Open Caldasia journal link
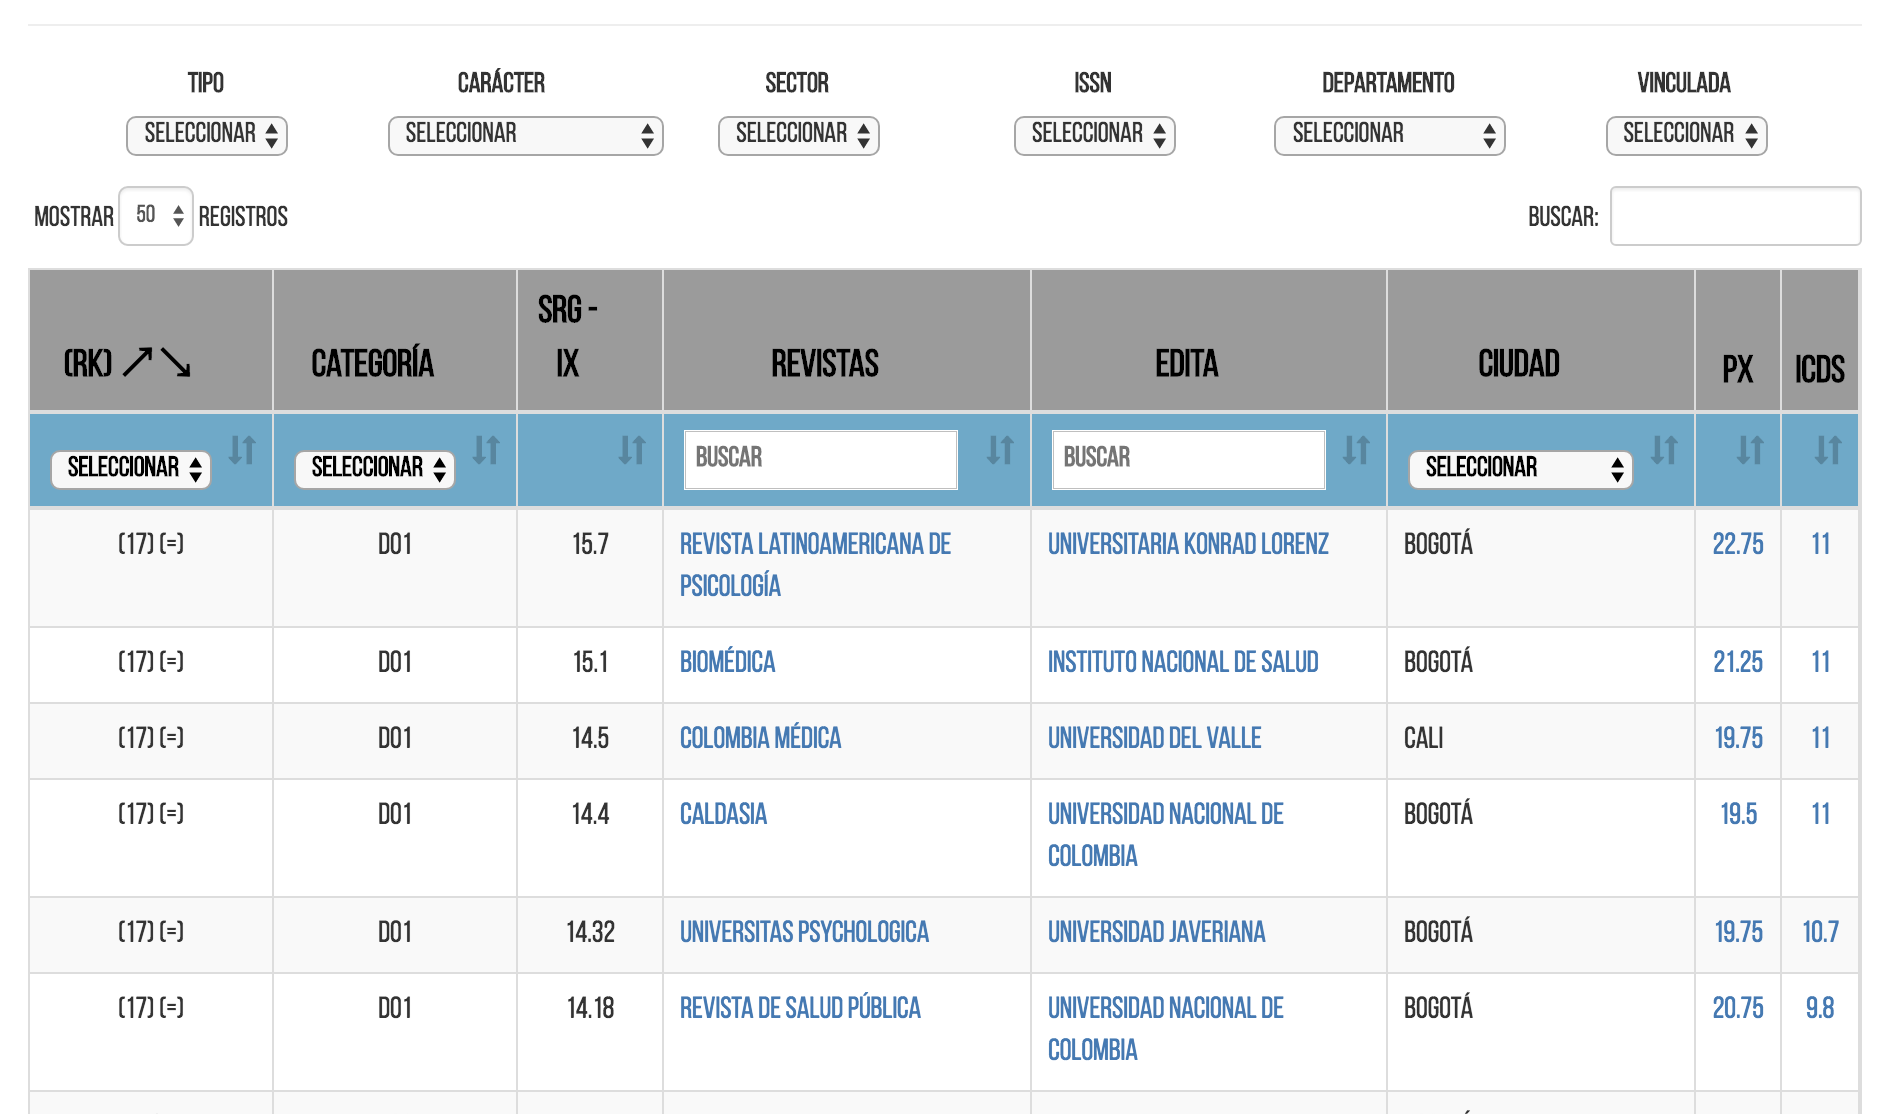The width and height of the screenshot is (1890, 1114). [x=723, y=814]
